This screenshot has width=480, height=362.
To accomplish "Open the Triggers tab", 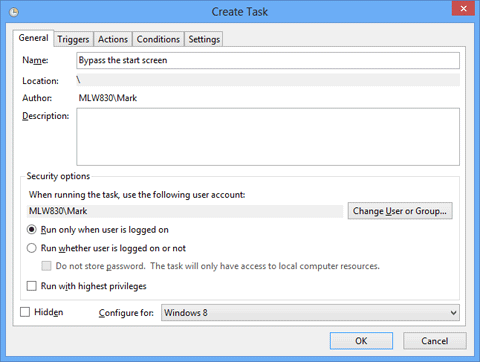I will (x=73, y=39).
